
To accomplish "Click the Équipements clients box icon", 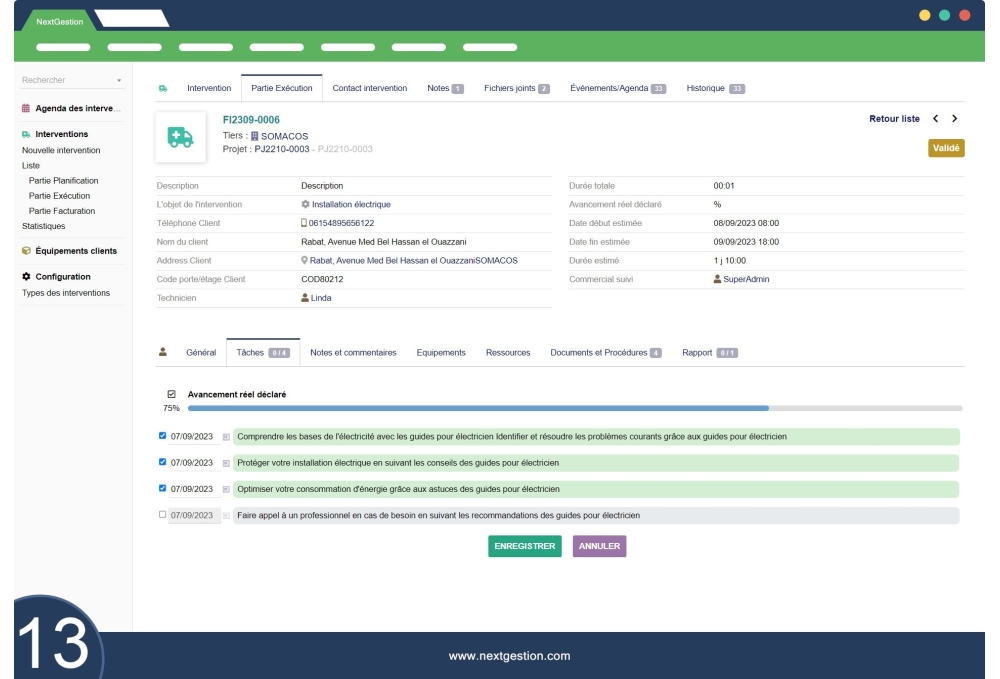I will [26, 251].
